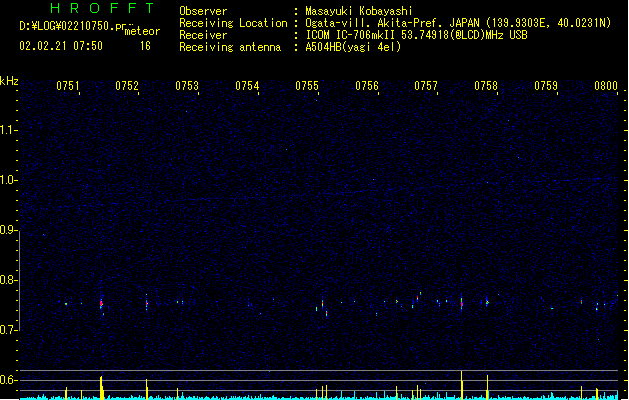The height and width of the screenshot is (400, 629).
Task: Select antenna value A504HB(yagi 4el)
Action: click(x=353, y=47)
